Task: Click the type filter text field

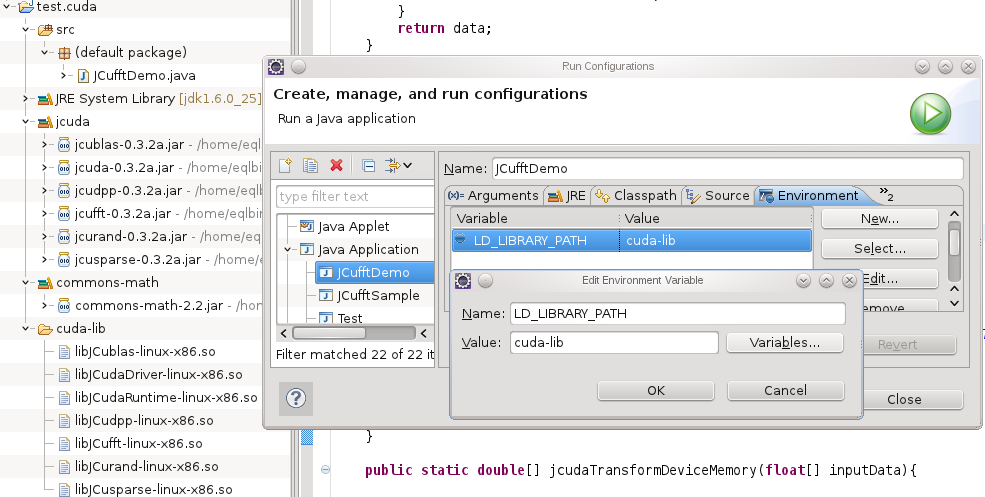Action: pos(355,196)
